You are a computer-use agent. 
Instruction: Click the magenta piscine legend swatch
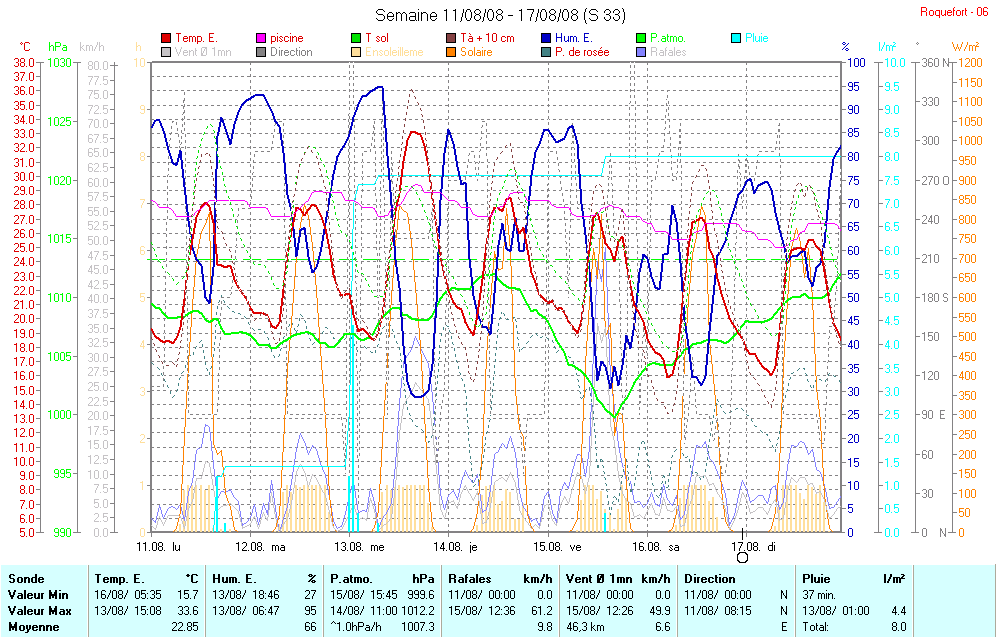coord(261,38)
